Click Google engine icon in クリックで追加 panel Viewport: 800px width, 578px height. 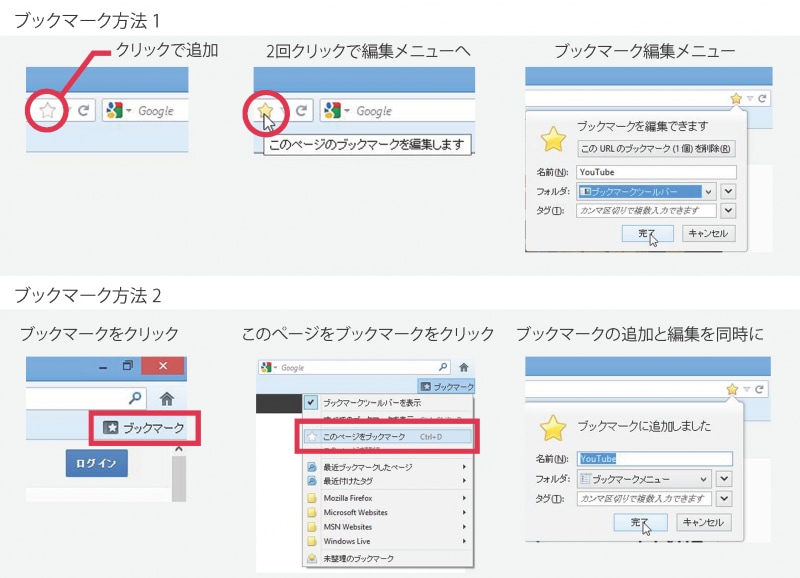tap(115, 110)
